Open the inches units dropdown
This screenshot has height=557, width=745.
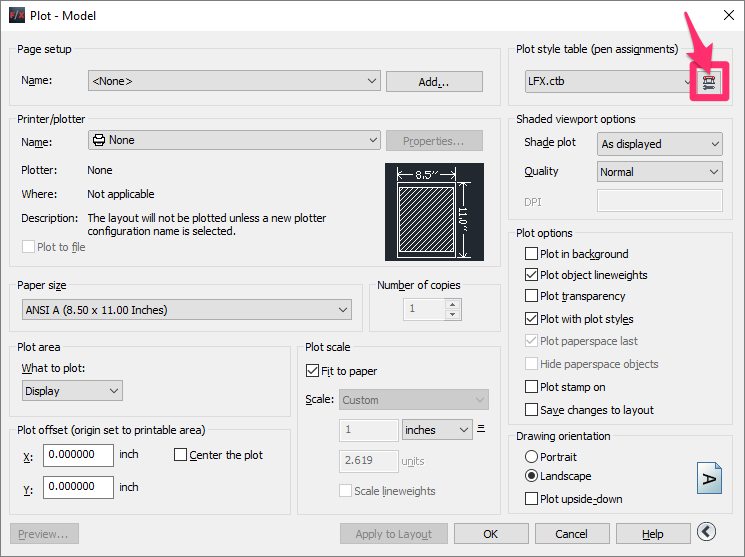(x=437, y=430)
